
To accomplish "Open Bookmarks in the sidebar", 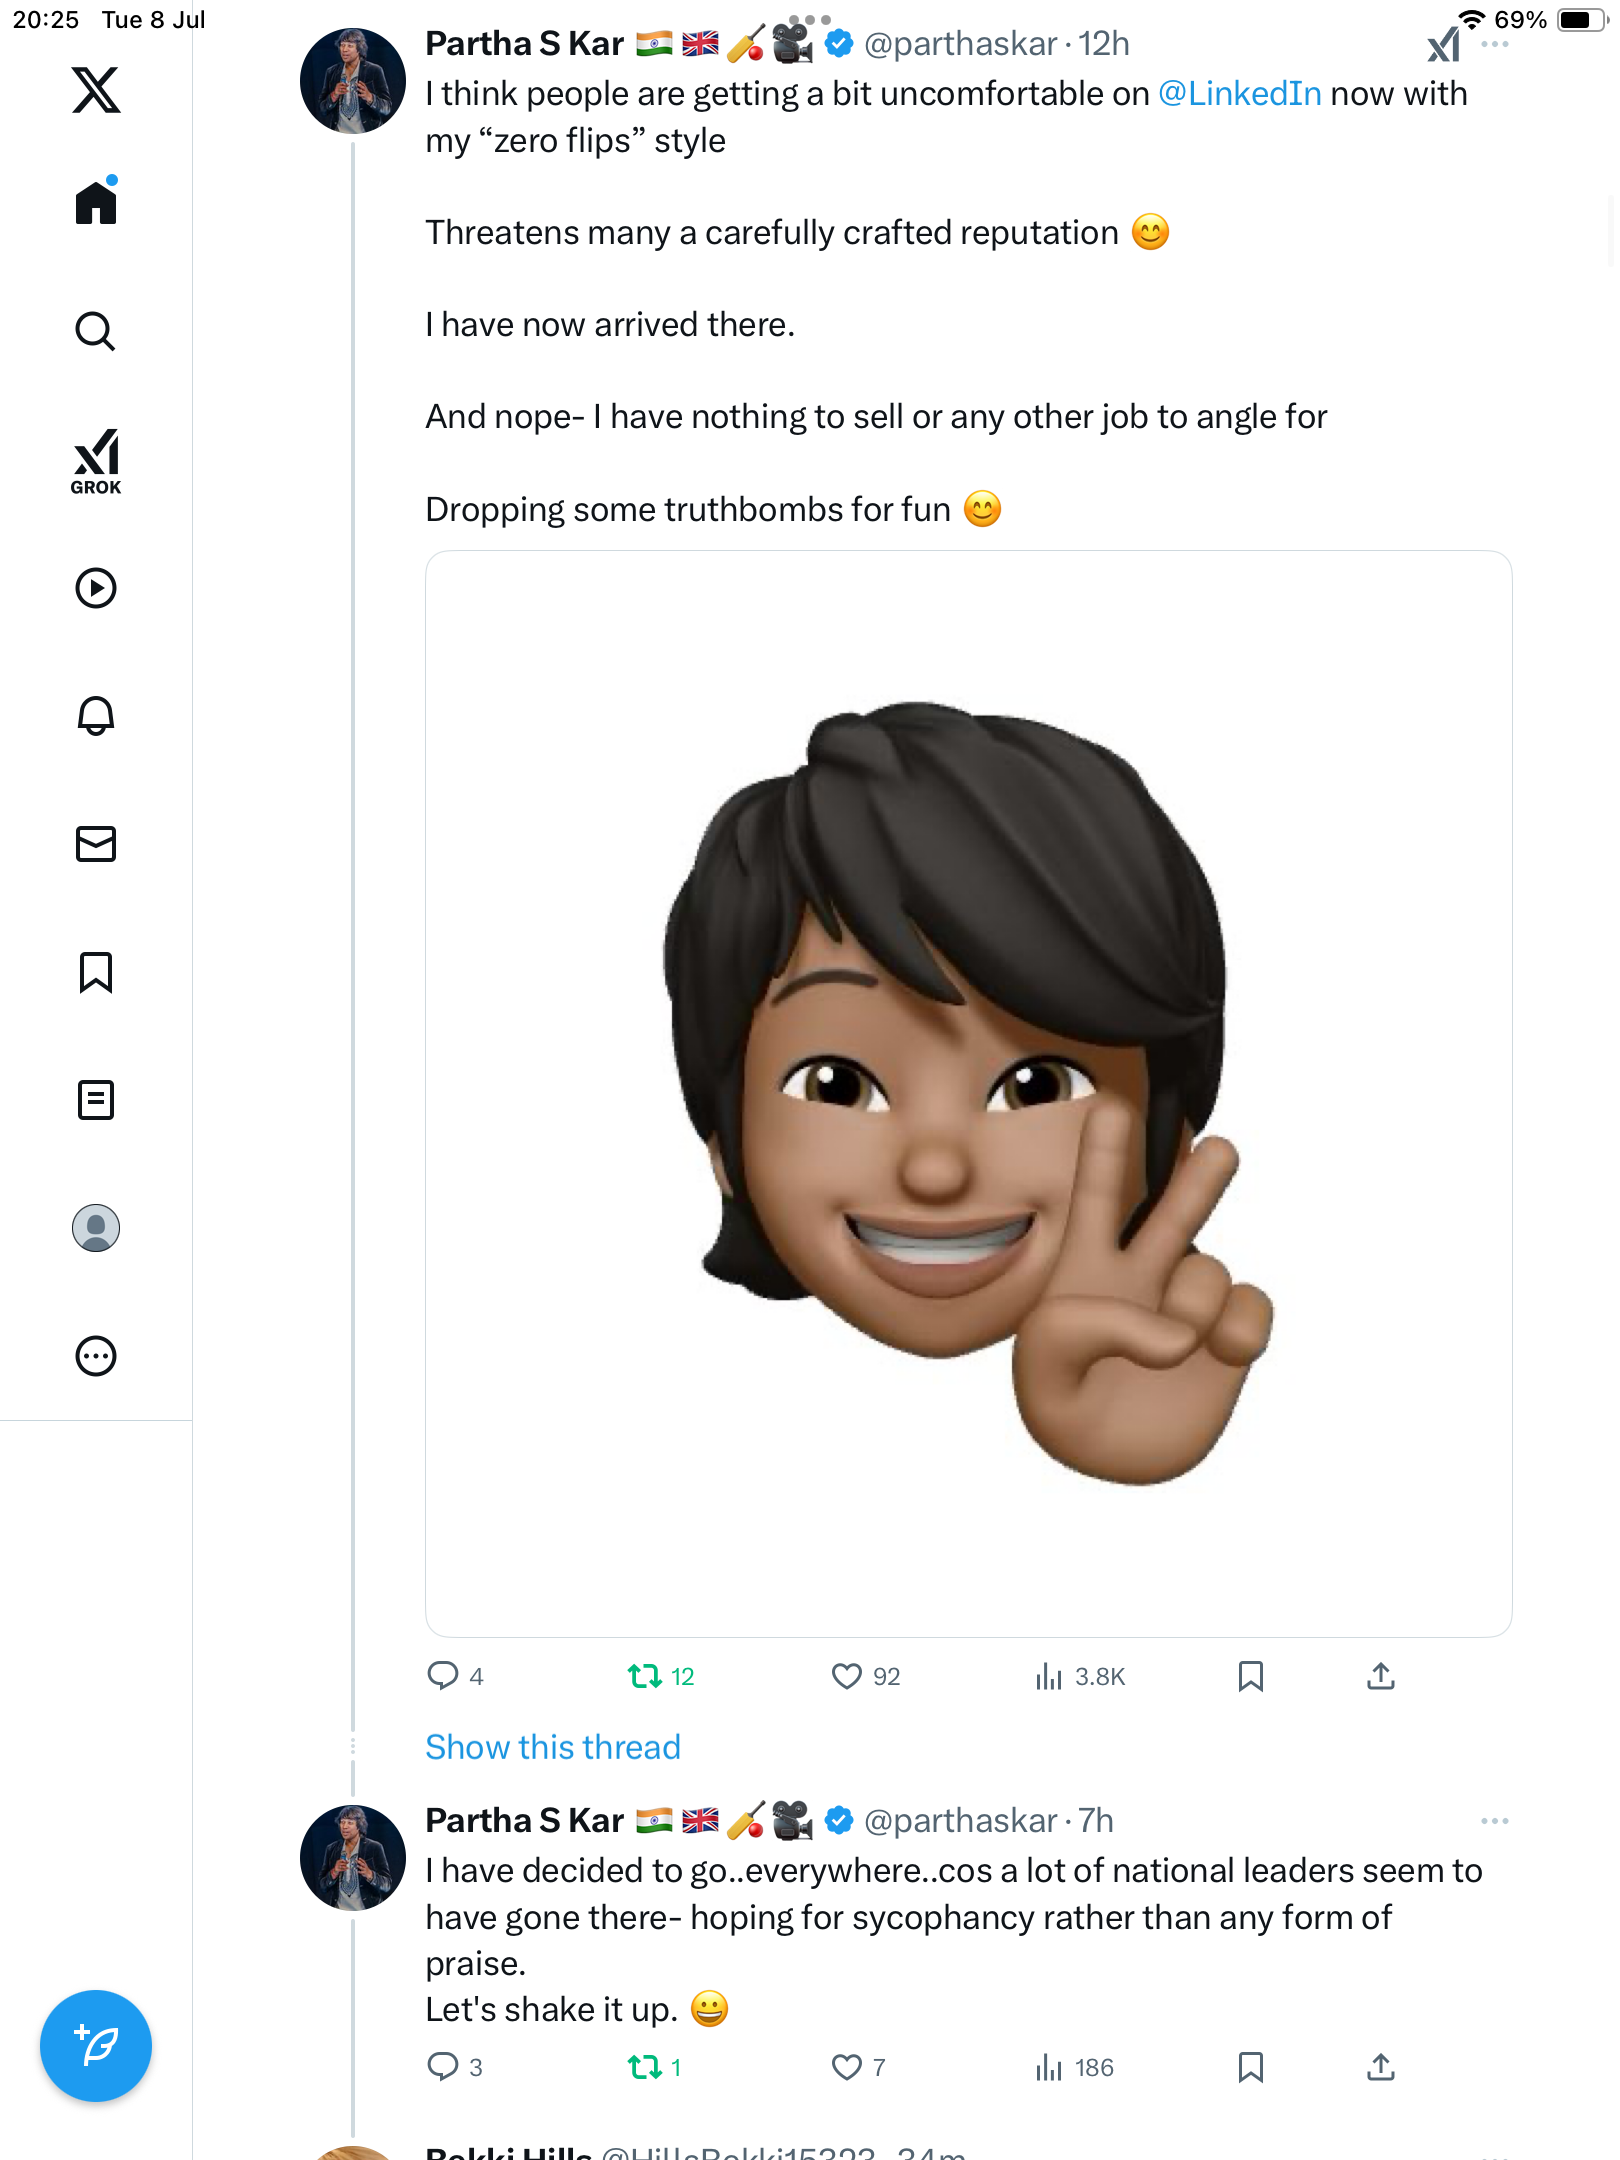I will tap(96, 972).
